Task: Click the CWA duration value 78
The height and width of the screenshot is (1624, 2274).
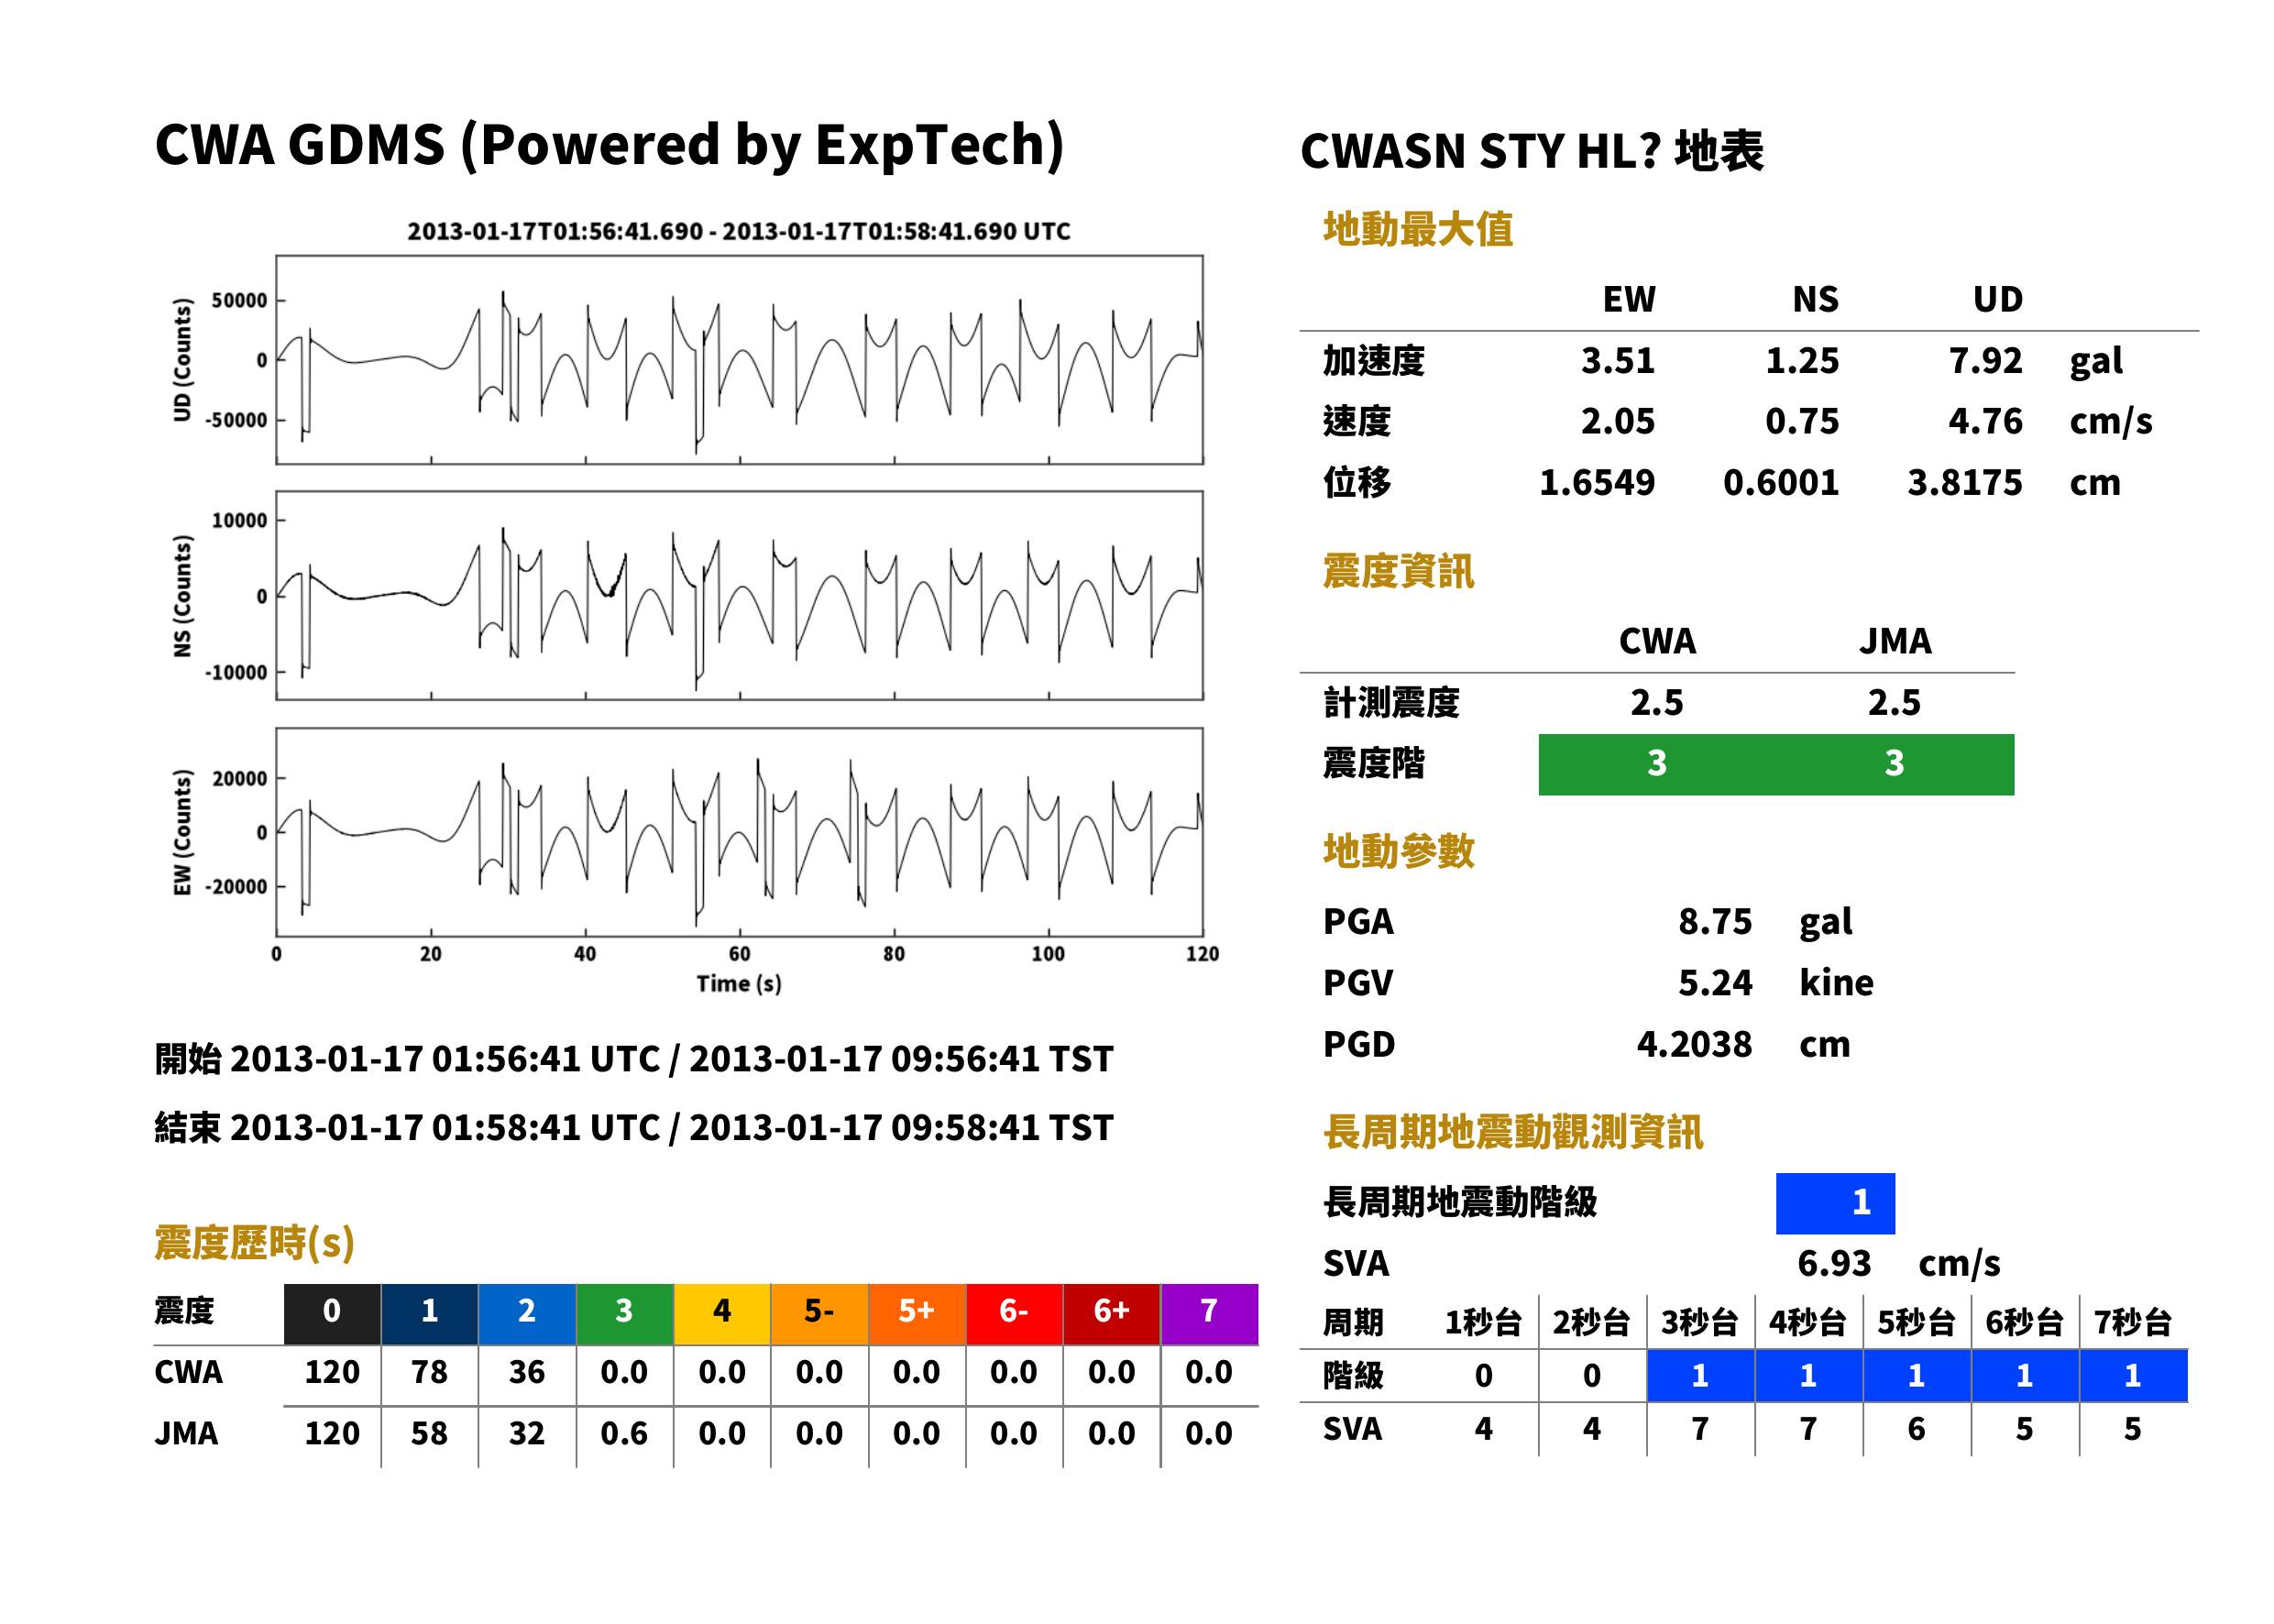Action: point(429,1372)
